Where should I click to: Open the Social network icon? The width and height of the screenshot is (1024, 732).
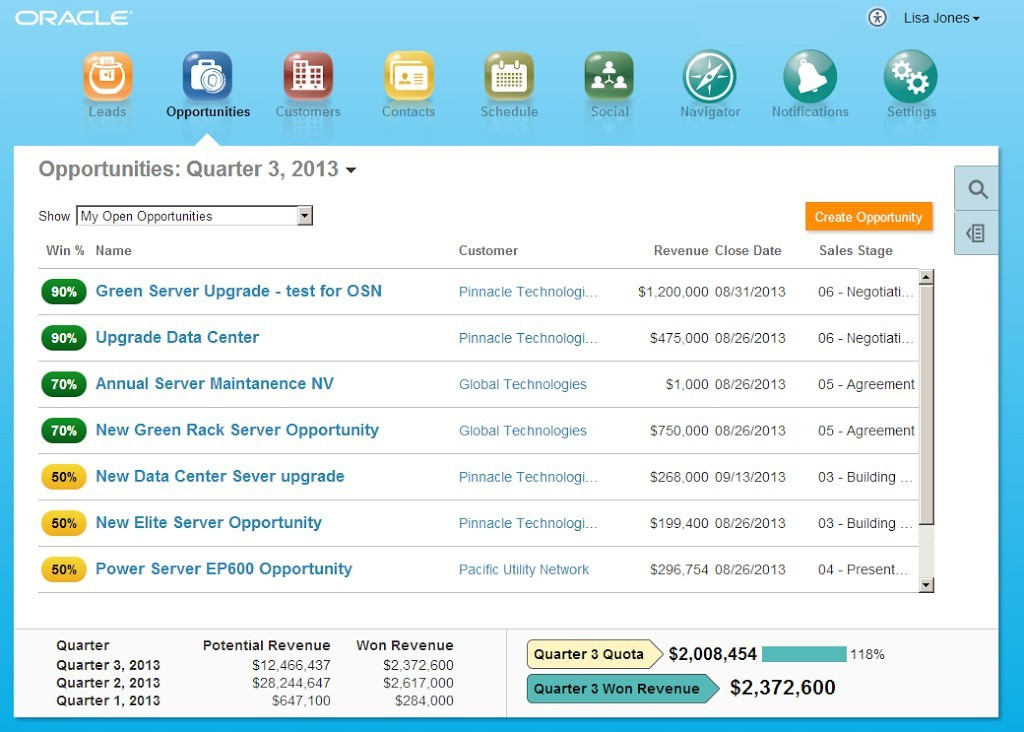tap(609, 76)
